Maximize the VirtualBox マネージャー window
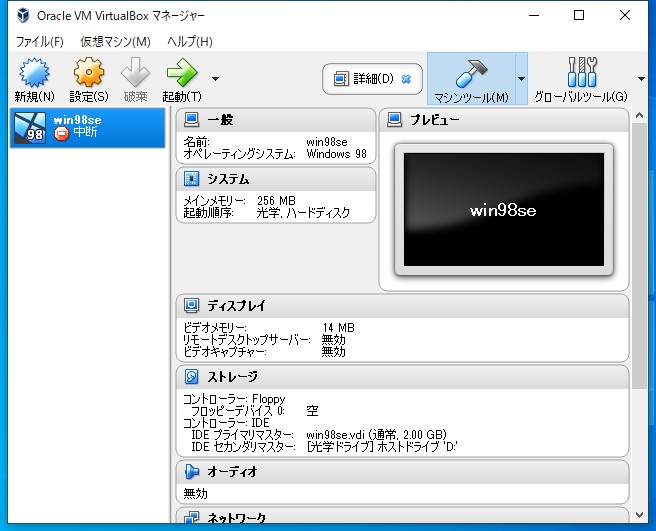 (x=579, y=15)
